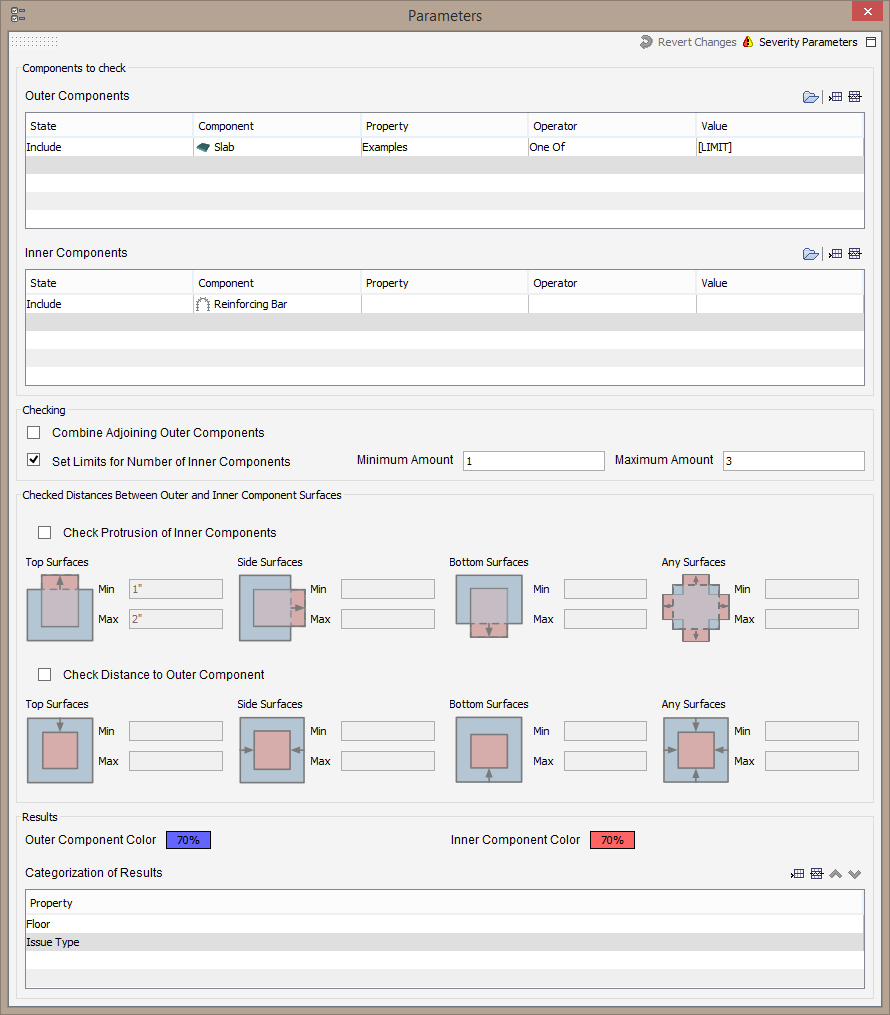Click Categorization Property column header
The width and height of the screenshot is (890, 1015).
(x=445, y=903)
